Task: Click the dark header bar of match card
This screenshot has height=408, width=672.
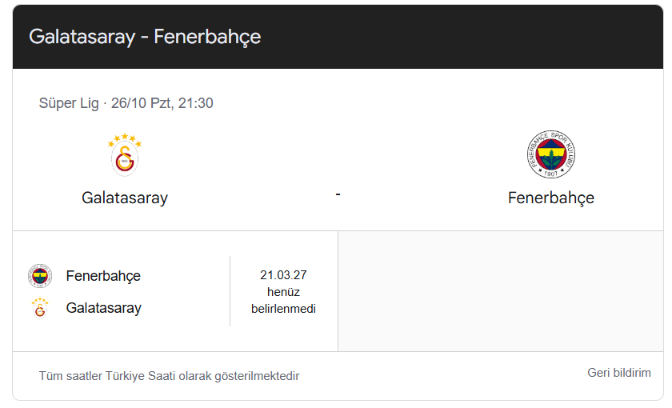Action: pyautogui.click(x=338, y=37)
